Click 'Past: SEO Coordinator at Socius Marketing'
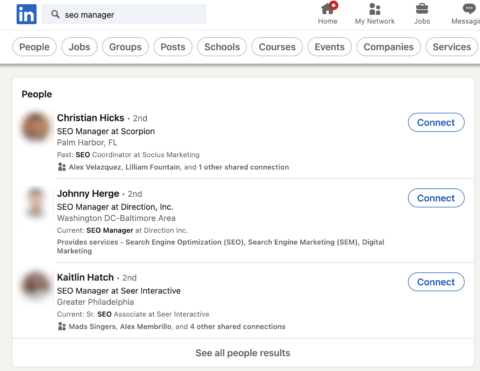This screenshot has width=480, height=371. tap(128, 155)
